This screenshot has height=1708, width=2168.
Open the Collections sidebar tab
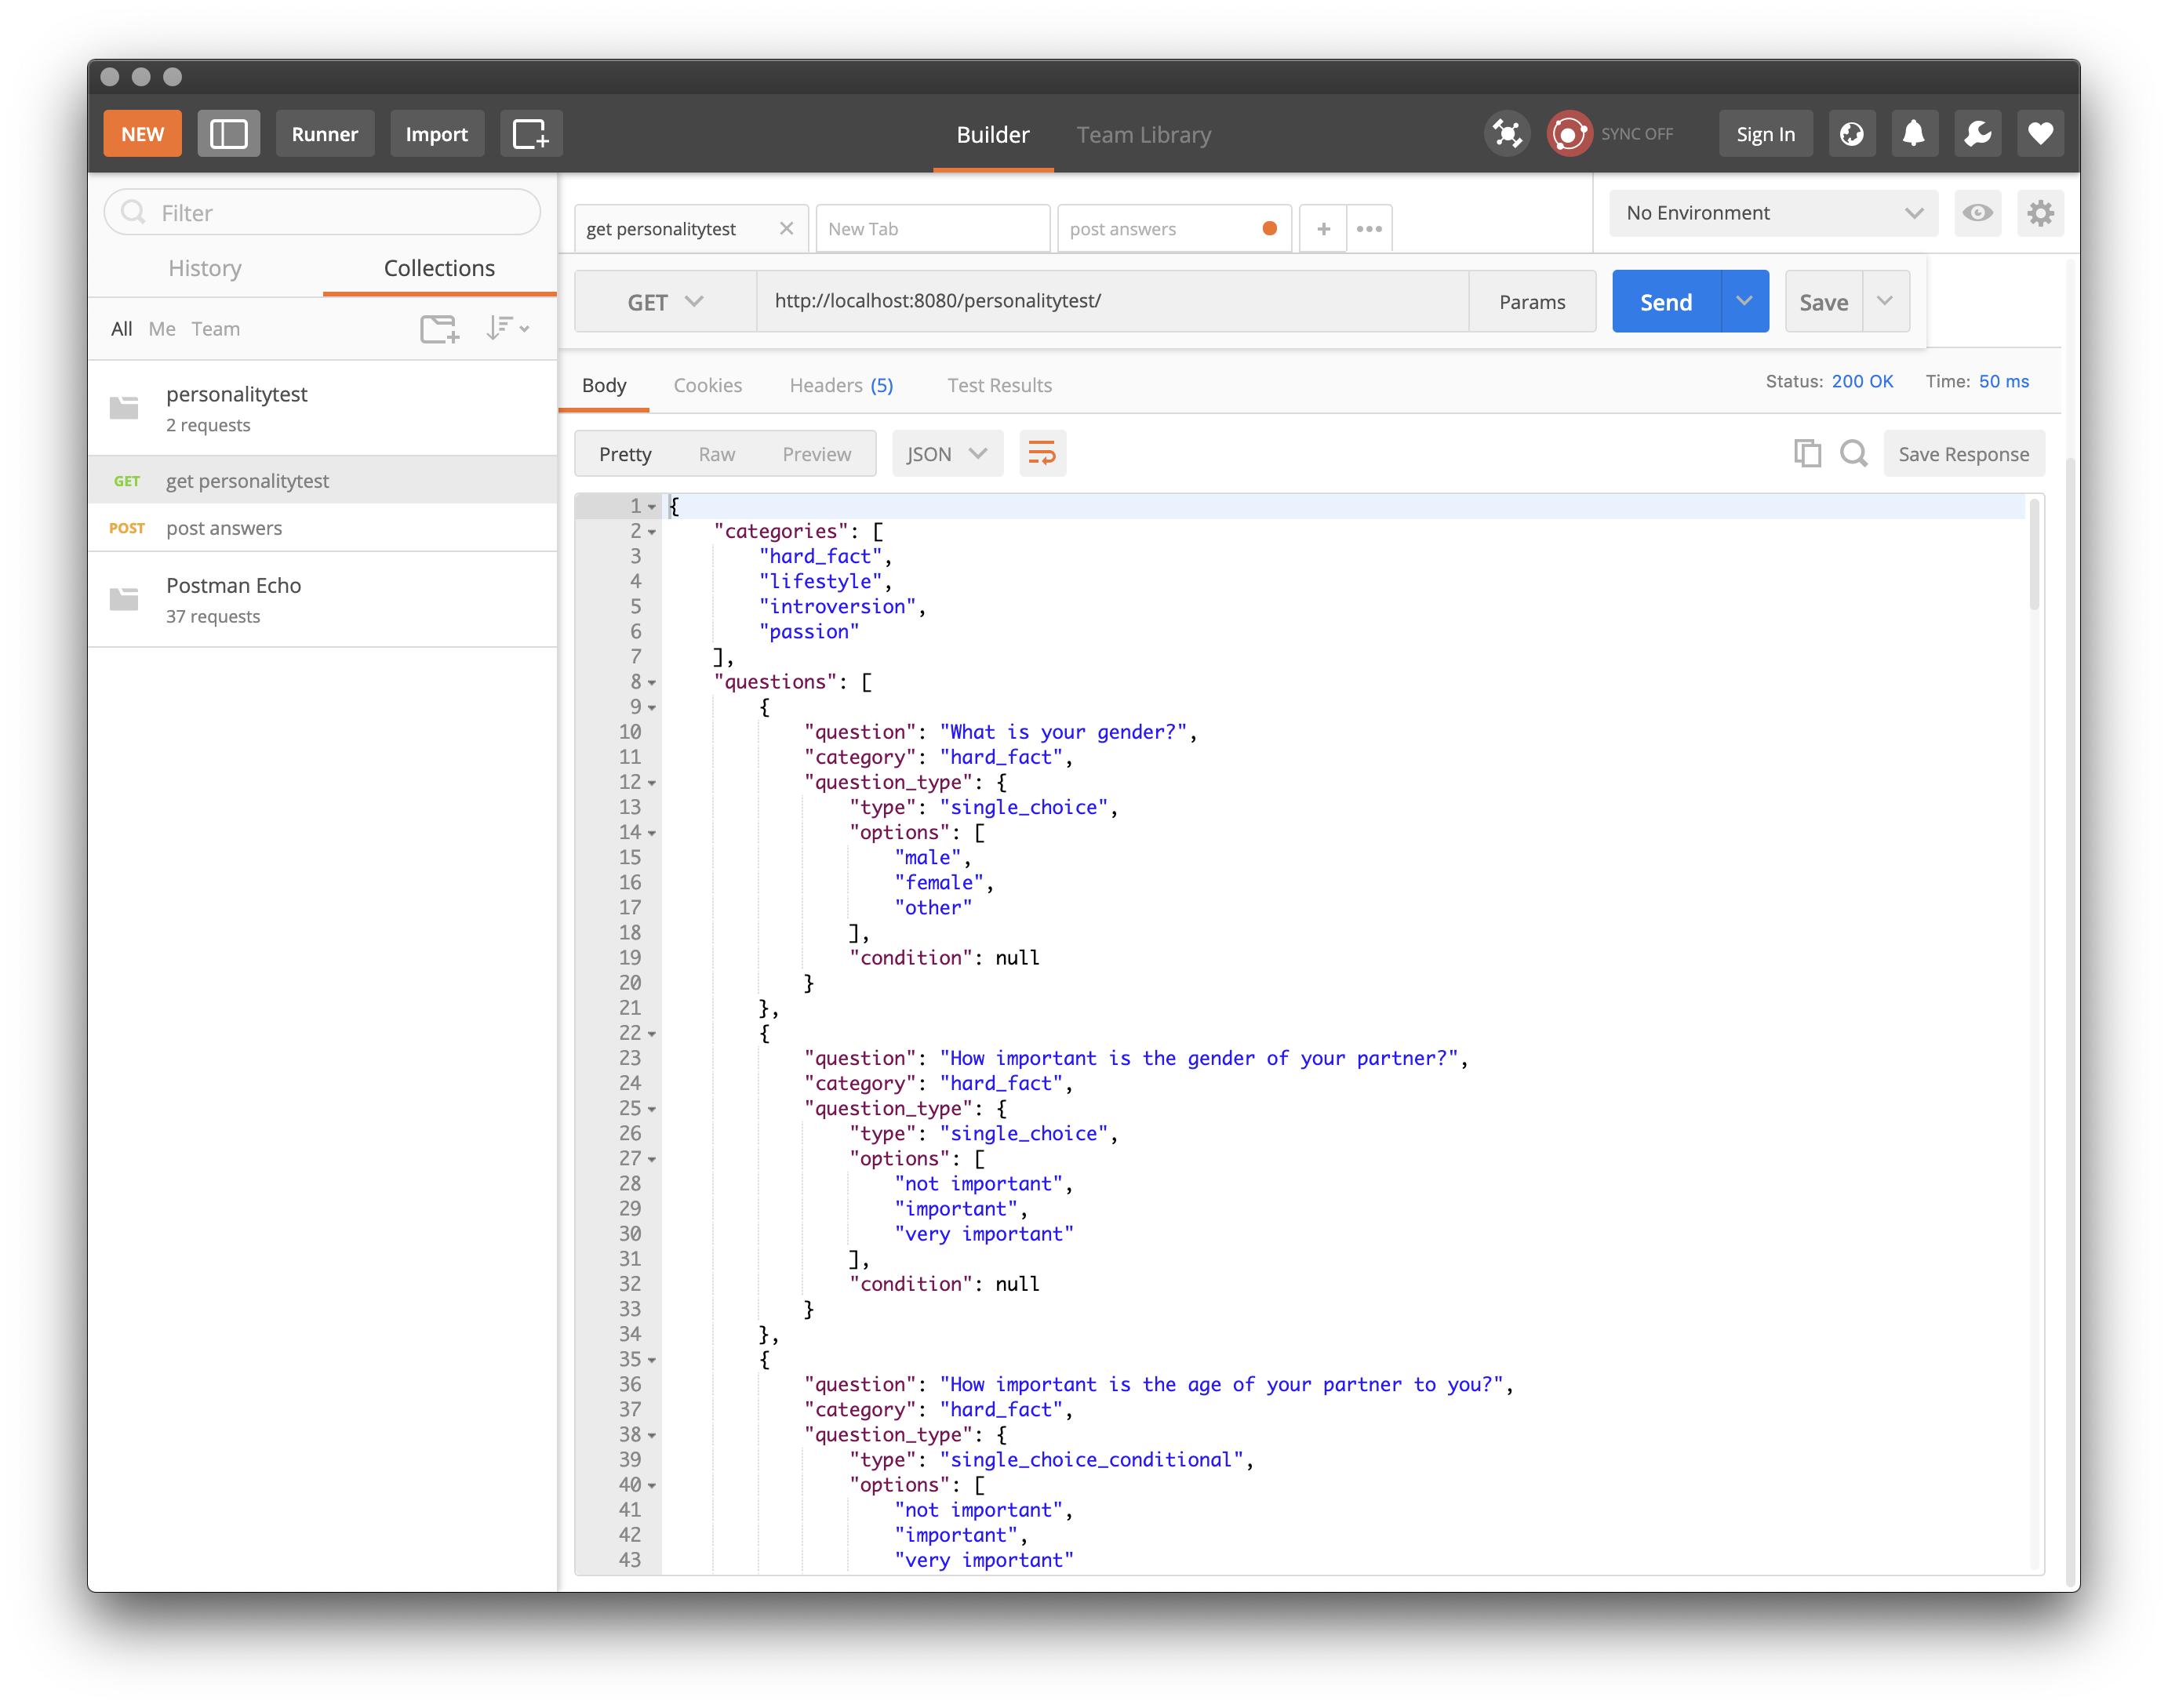[439, 268]
